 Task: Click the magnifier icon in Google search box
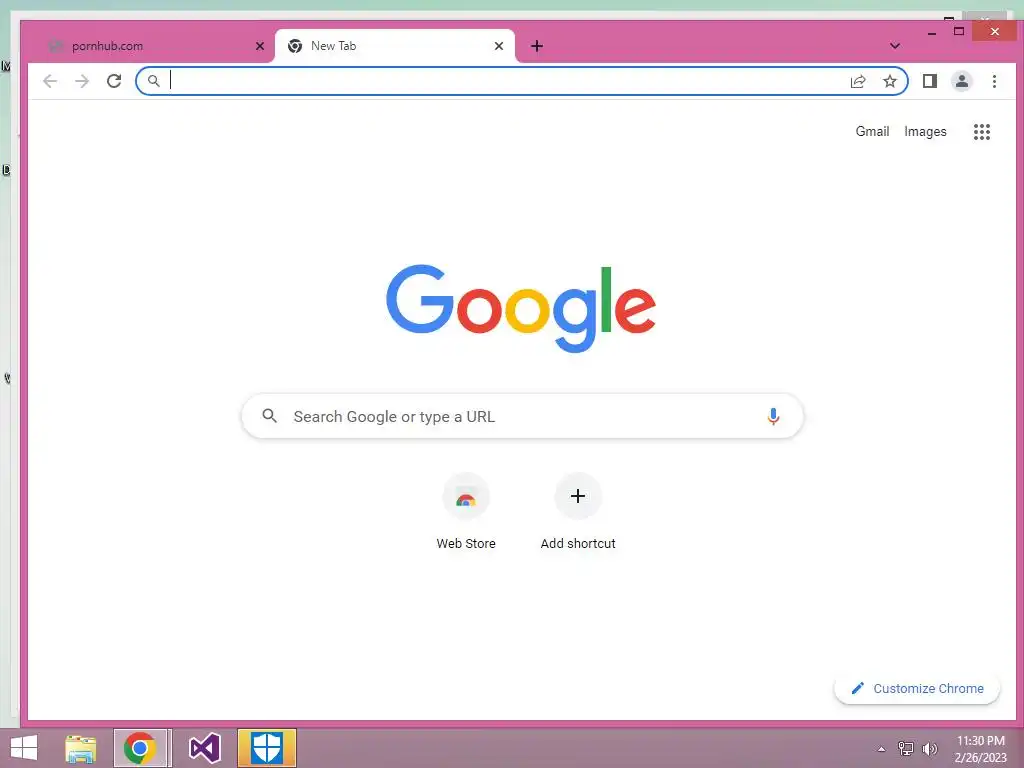click(269, 415)
